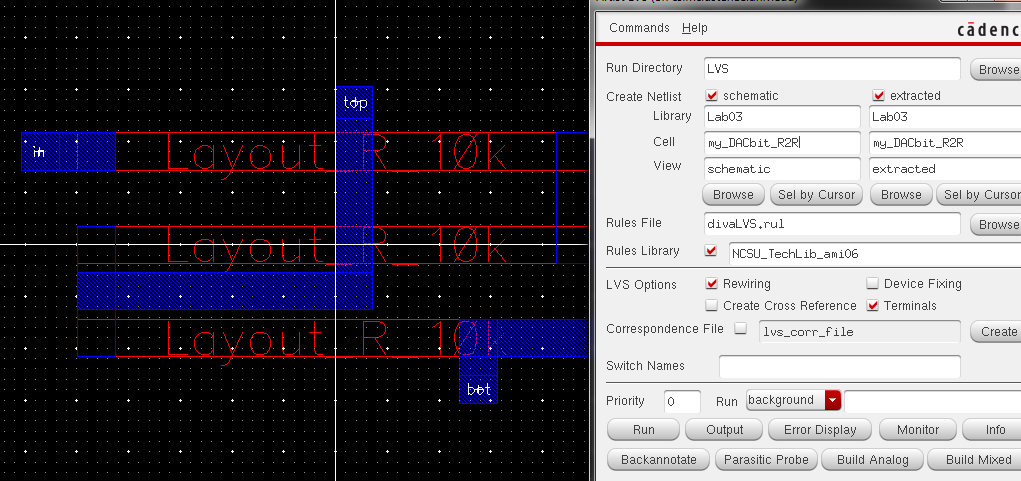Click the Rules File divaLVS.rul field
Viewport: 1021px width, 481px height.
pyautogui.click(x=832, y=224)
